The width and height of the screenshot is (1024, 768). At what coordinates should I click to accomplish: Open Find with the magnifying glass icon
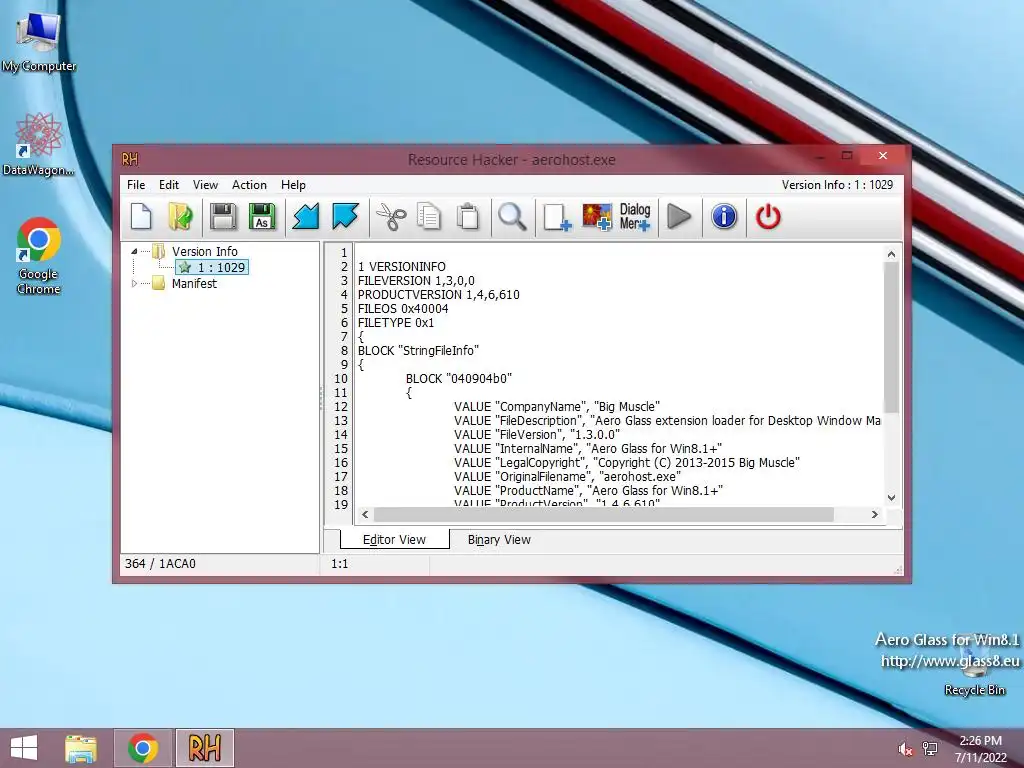click(x=512, y=217)
